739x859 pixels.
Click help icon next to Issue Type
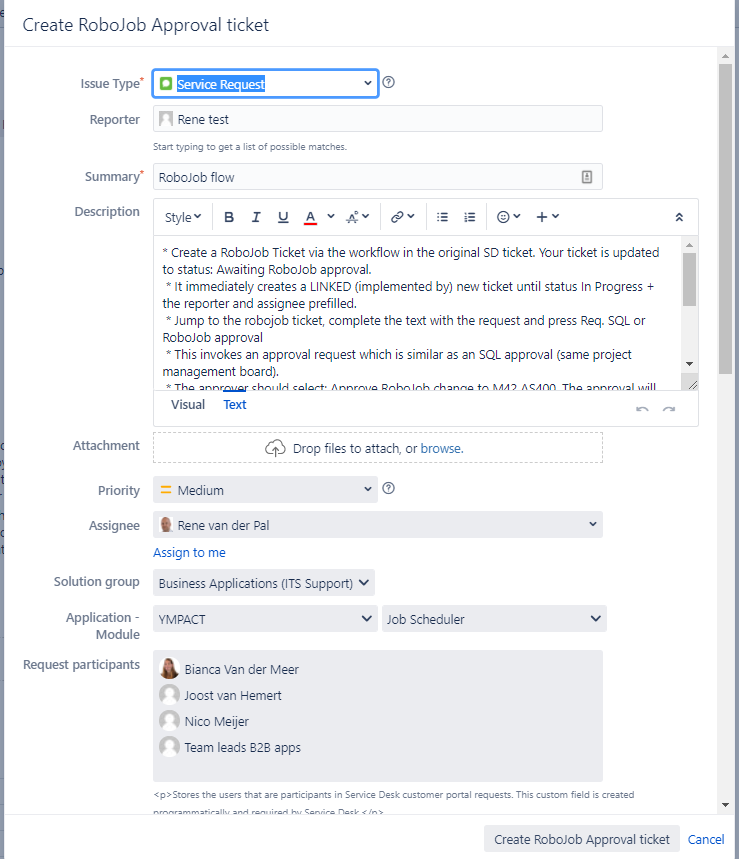(388, 82)
